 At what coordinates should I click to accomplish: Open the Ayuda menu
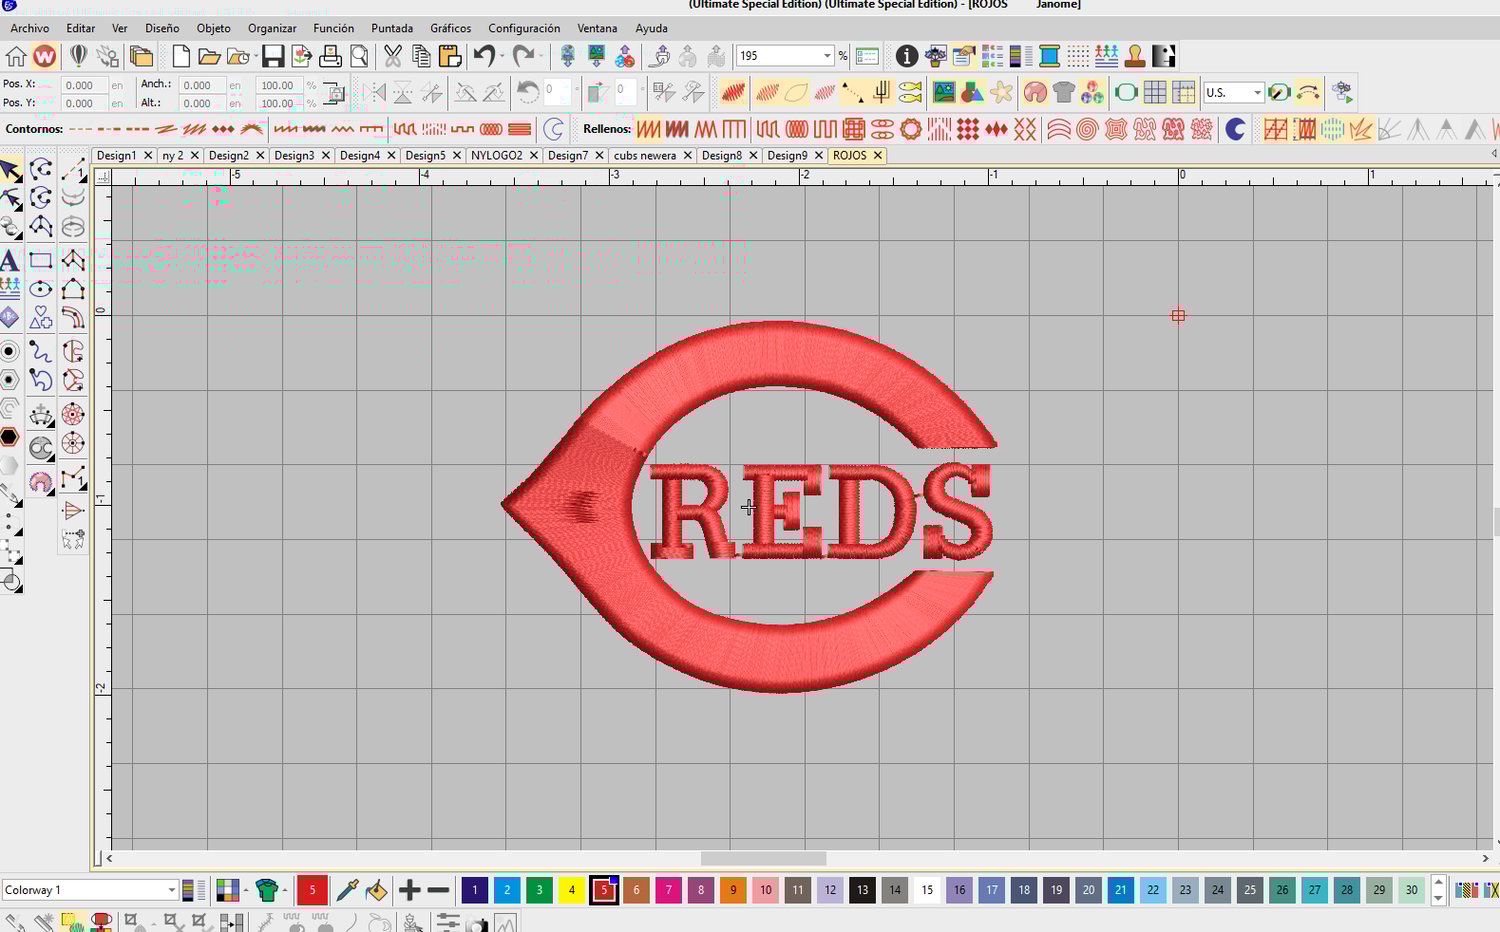652,28
